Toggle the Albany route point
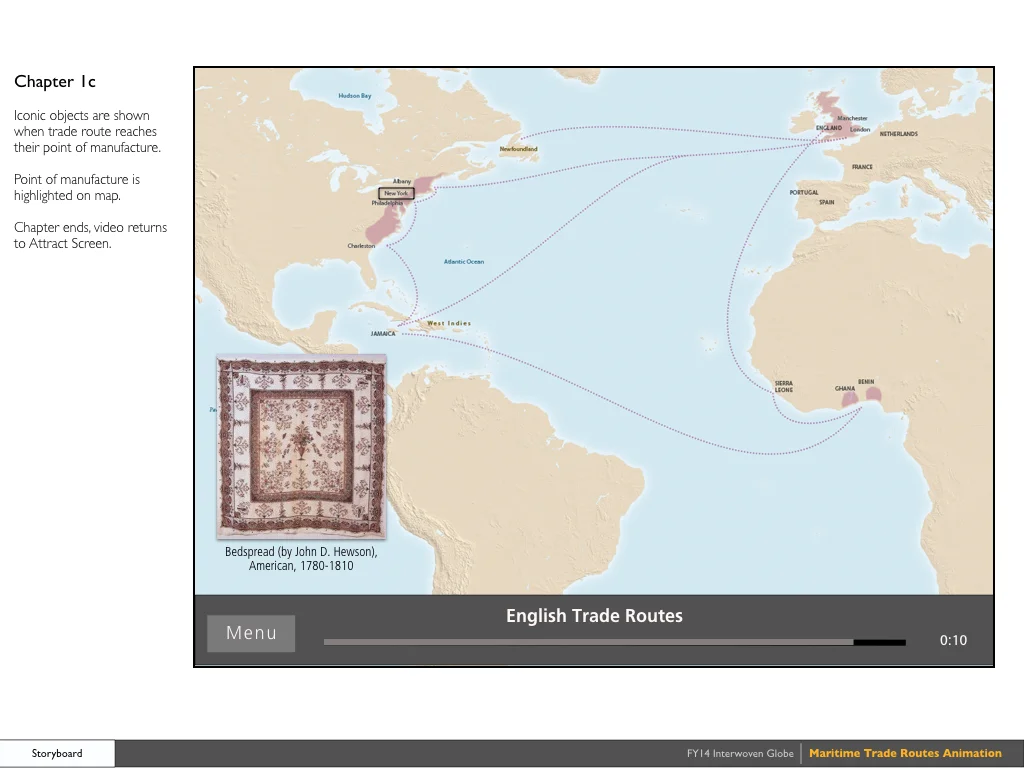 (402, 182)
